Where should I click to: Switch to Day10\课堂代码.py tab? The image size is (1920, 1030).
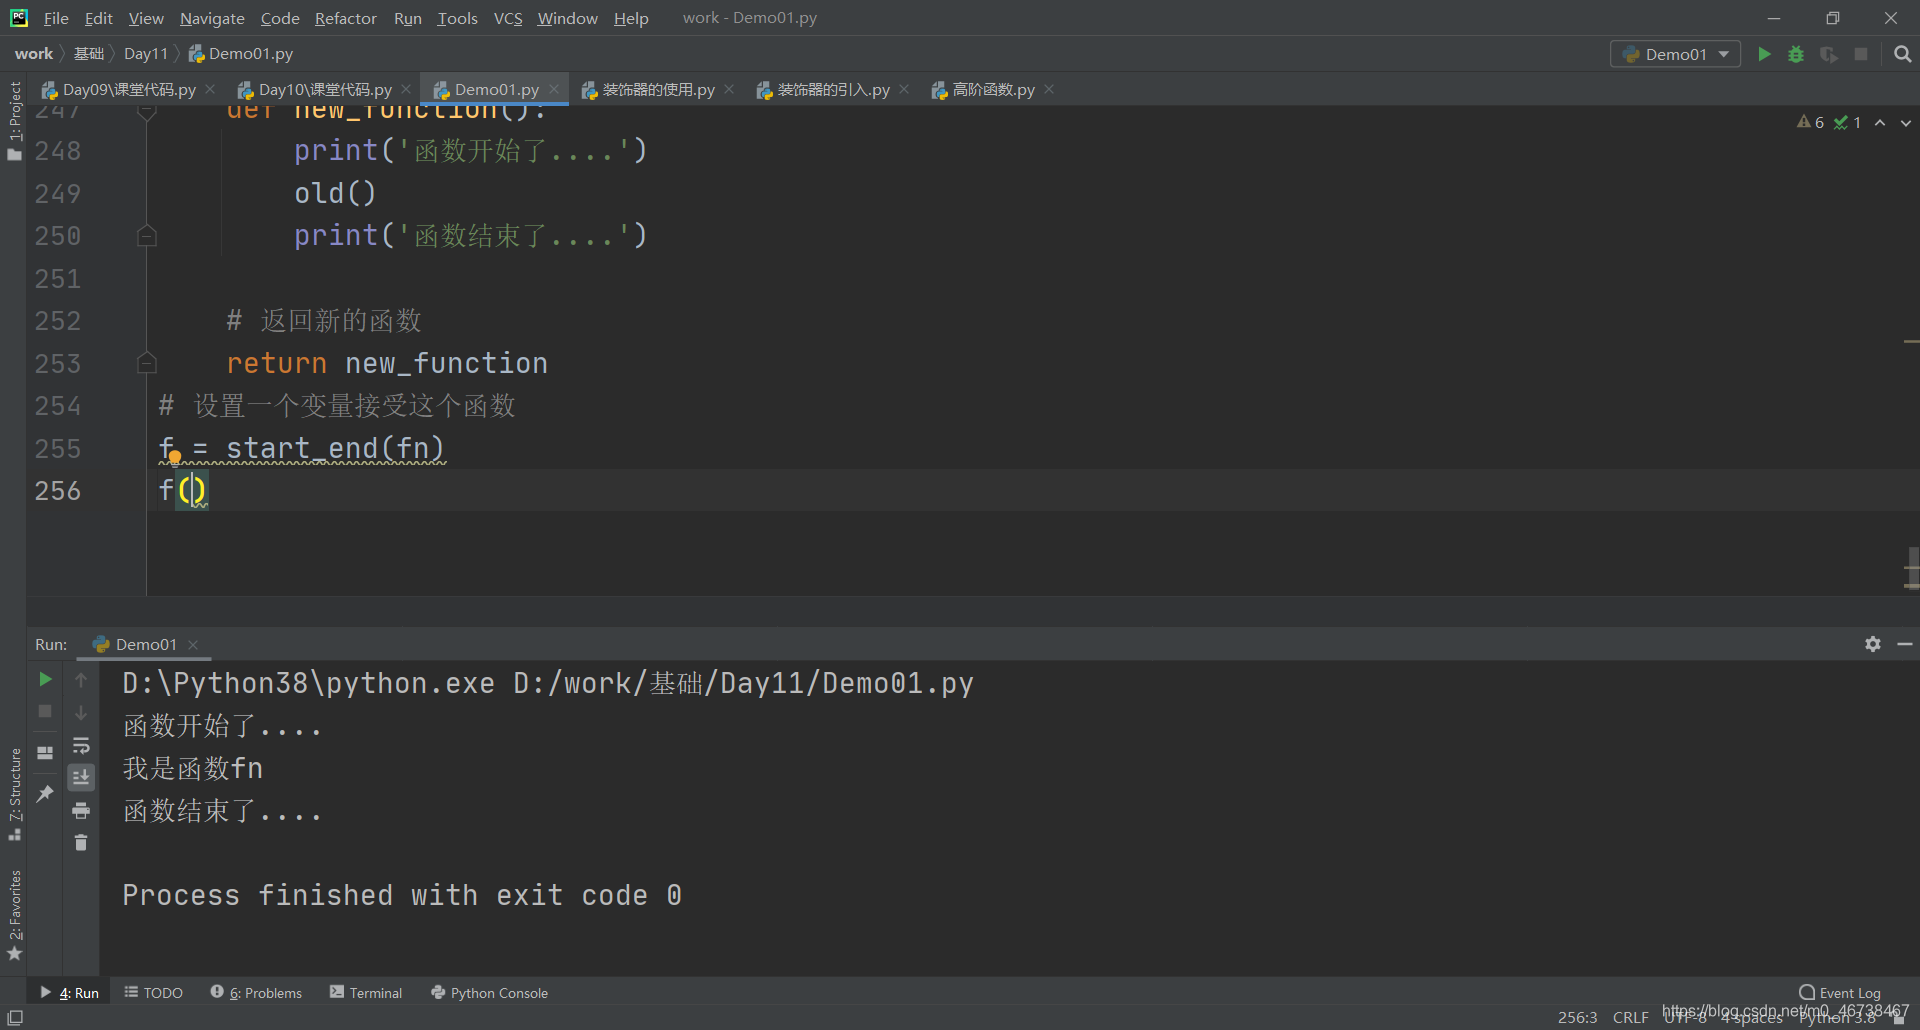tap(324, 90)
